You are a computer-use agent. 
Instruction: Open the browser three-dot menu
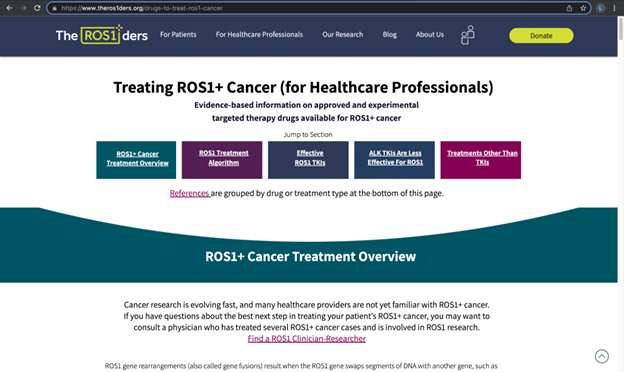(x=614, y=8)
